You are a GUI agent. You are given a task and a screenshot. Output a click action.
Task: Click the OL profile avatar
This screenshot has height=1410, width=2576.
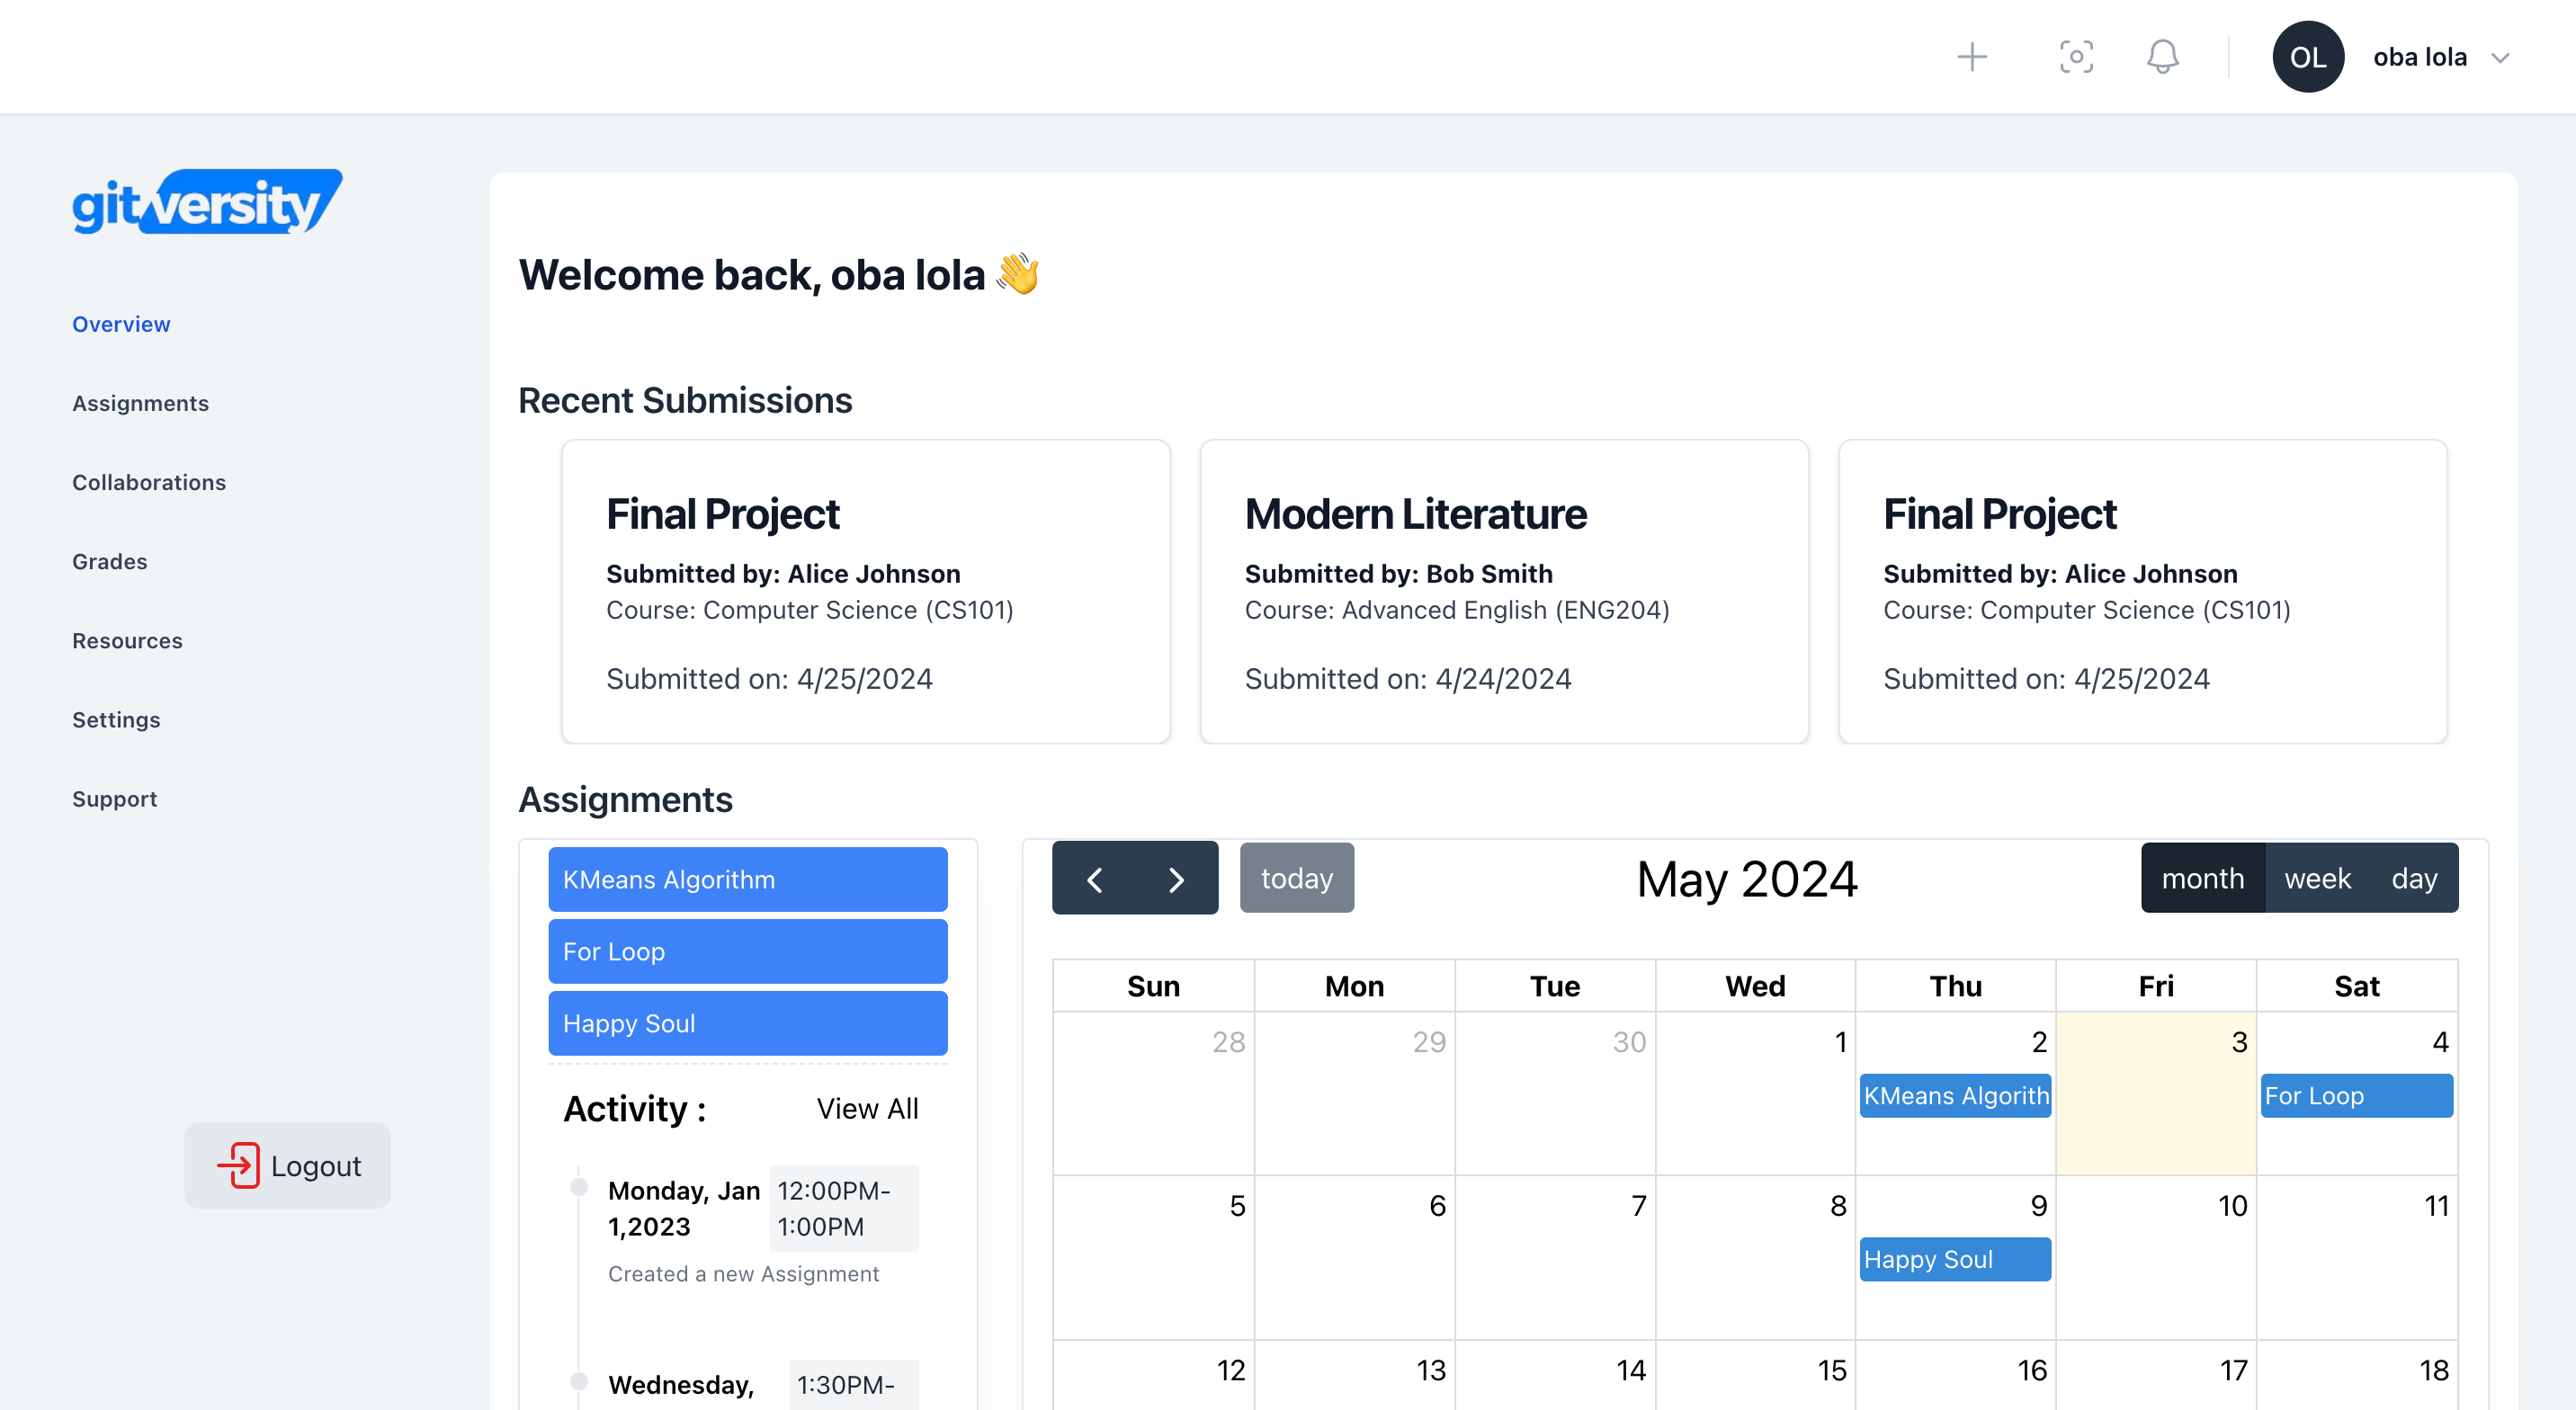click(x=2307, y=57)
